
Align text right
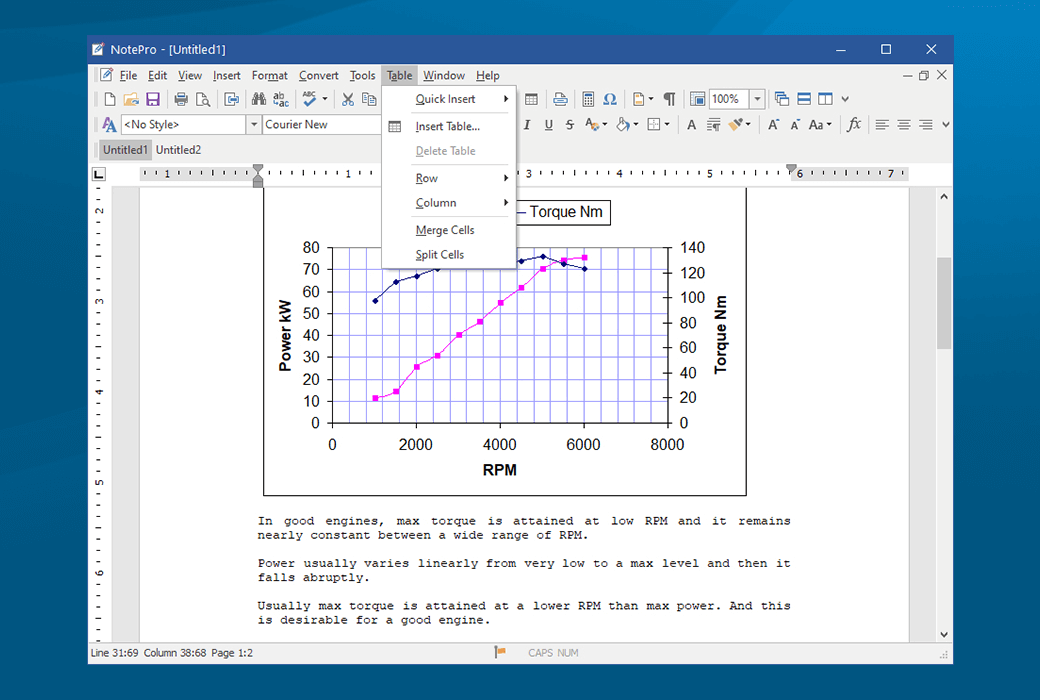(x=925, y=125)
